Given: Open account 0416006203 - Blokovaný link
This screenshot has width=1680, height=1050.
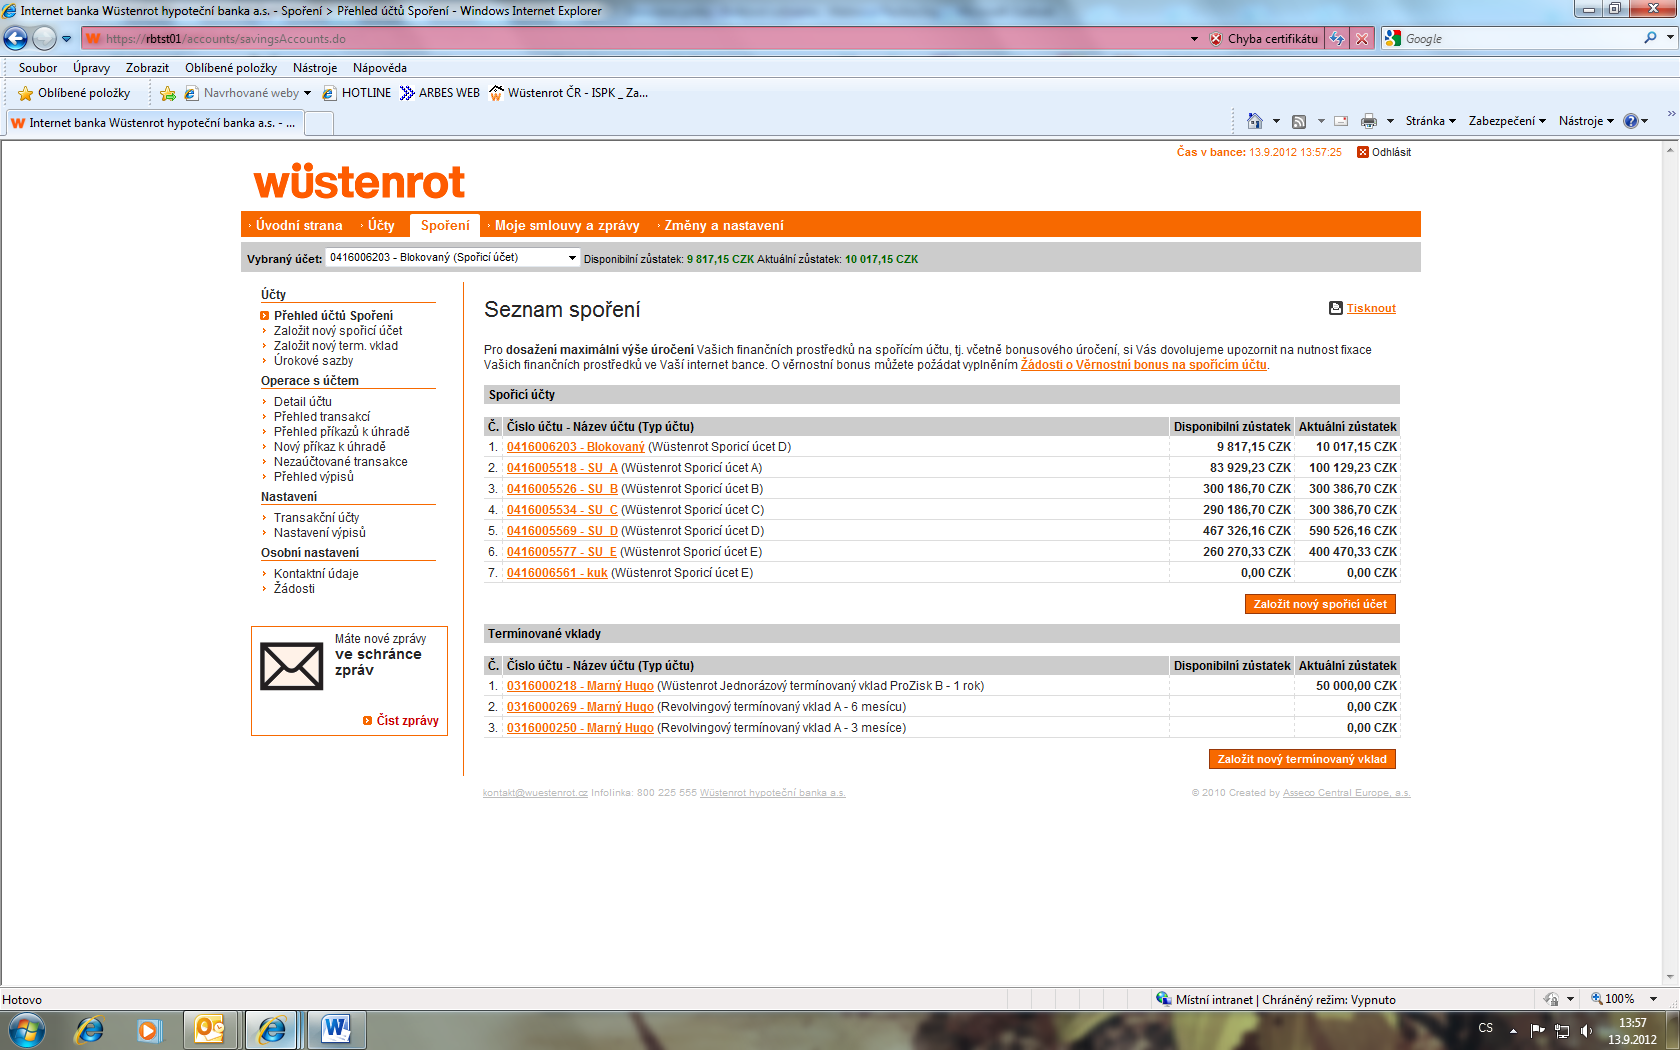Looking at the screenshot, I should click(575, 447).
